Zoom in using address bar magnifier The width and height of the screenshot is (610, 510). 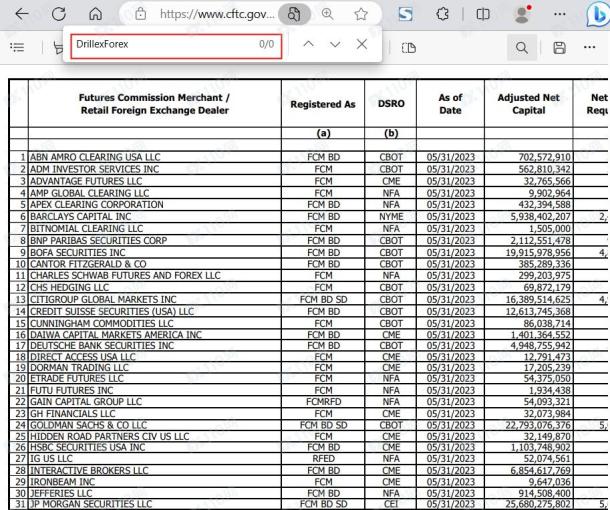(x=328, y=14)
